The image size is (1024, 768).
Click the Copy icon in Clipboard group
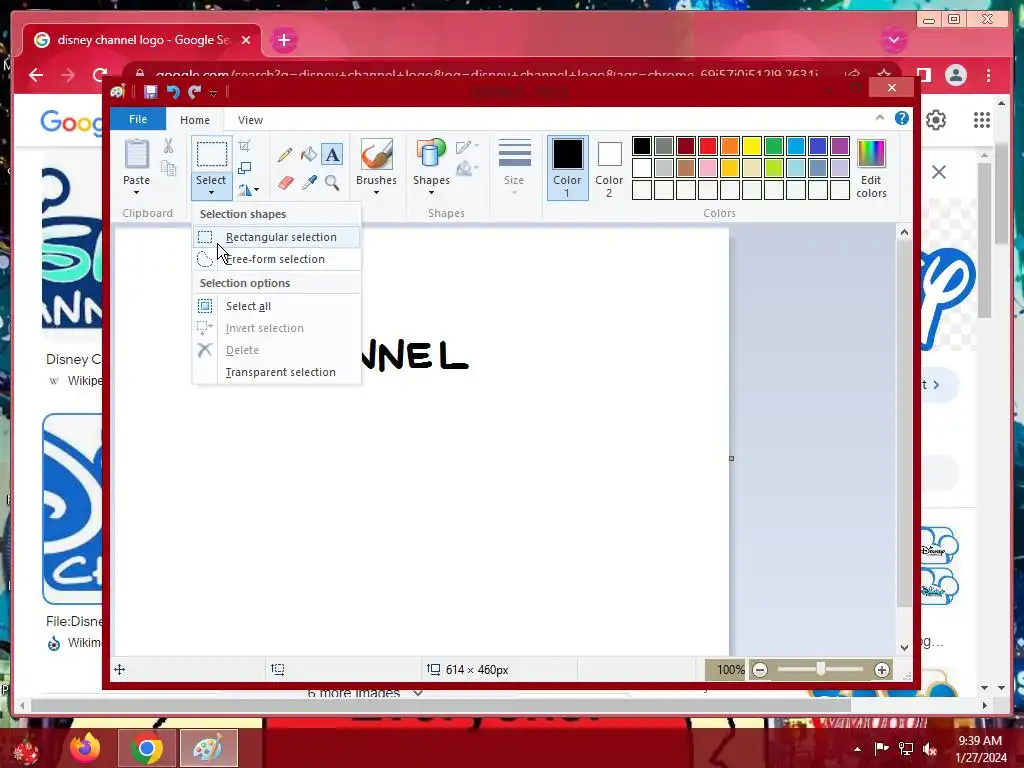(168, 168)
